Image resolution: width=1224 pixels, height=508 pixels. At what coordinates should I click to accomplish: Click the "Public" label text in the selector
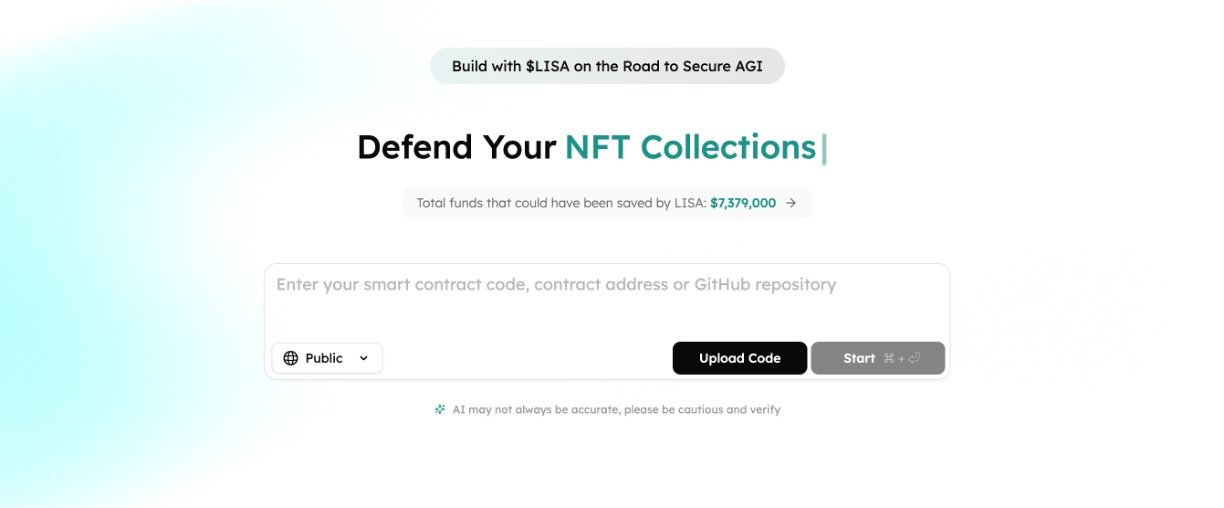324,358
